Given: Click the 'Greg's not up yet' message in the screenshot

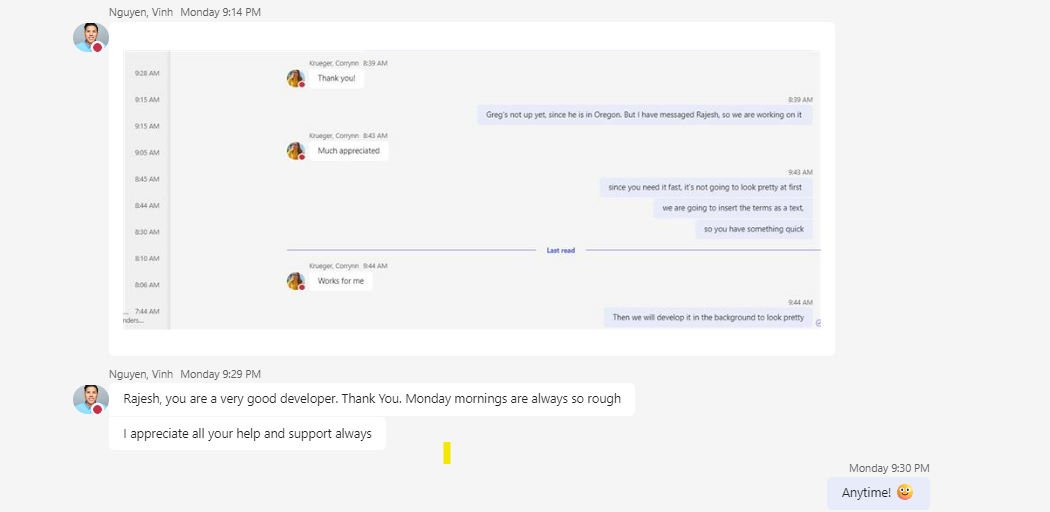Looking at the screenshot, I should [x=644, y=114].
